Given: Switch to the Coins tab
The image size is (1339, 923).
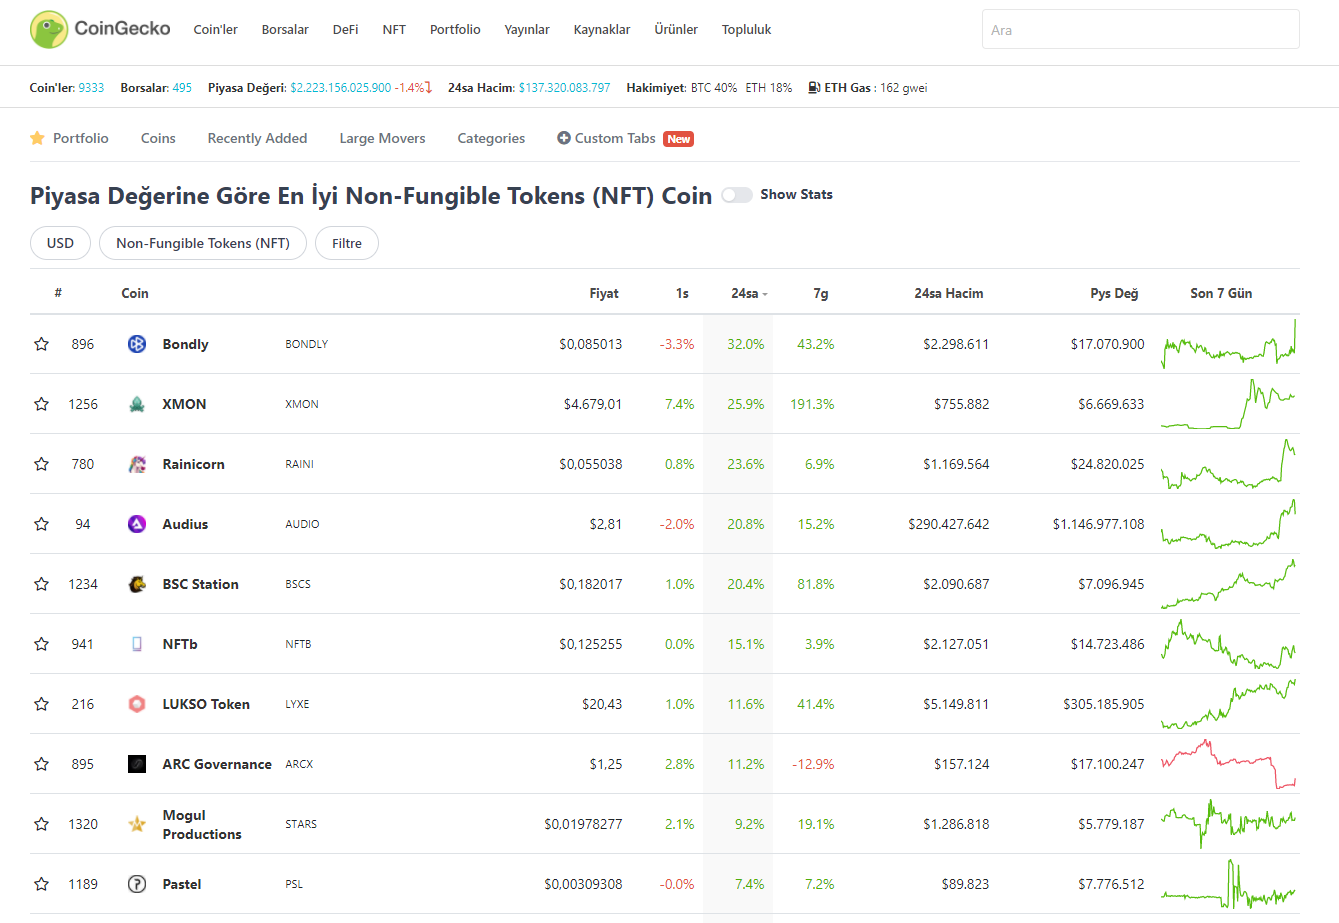Looking at the screenshot, I should [x=158, y=138].
